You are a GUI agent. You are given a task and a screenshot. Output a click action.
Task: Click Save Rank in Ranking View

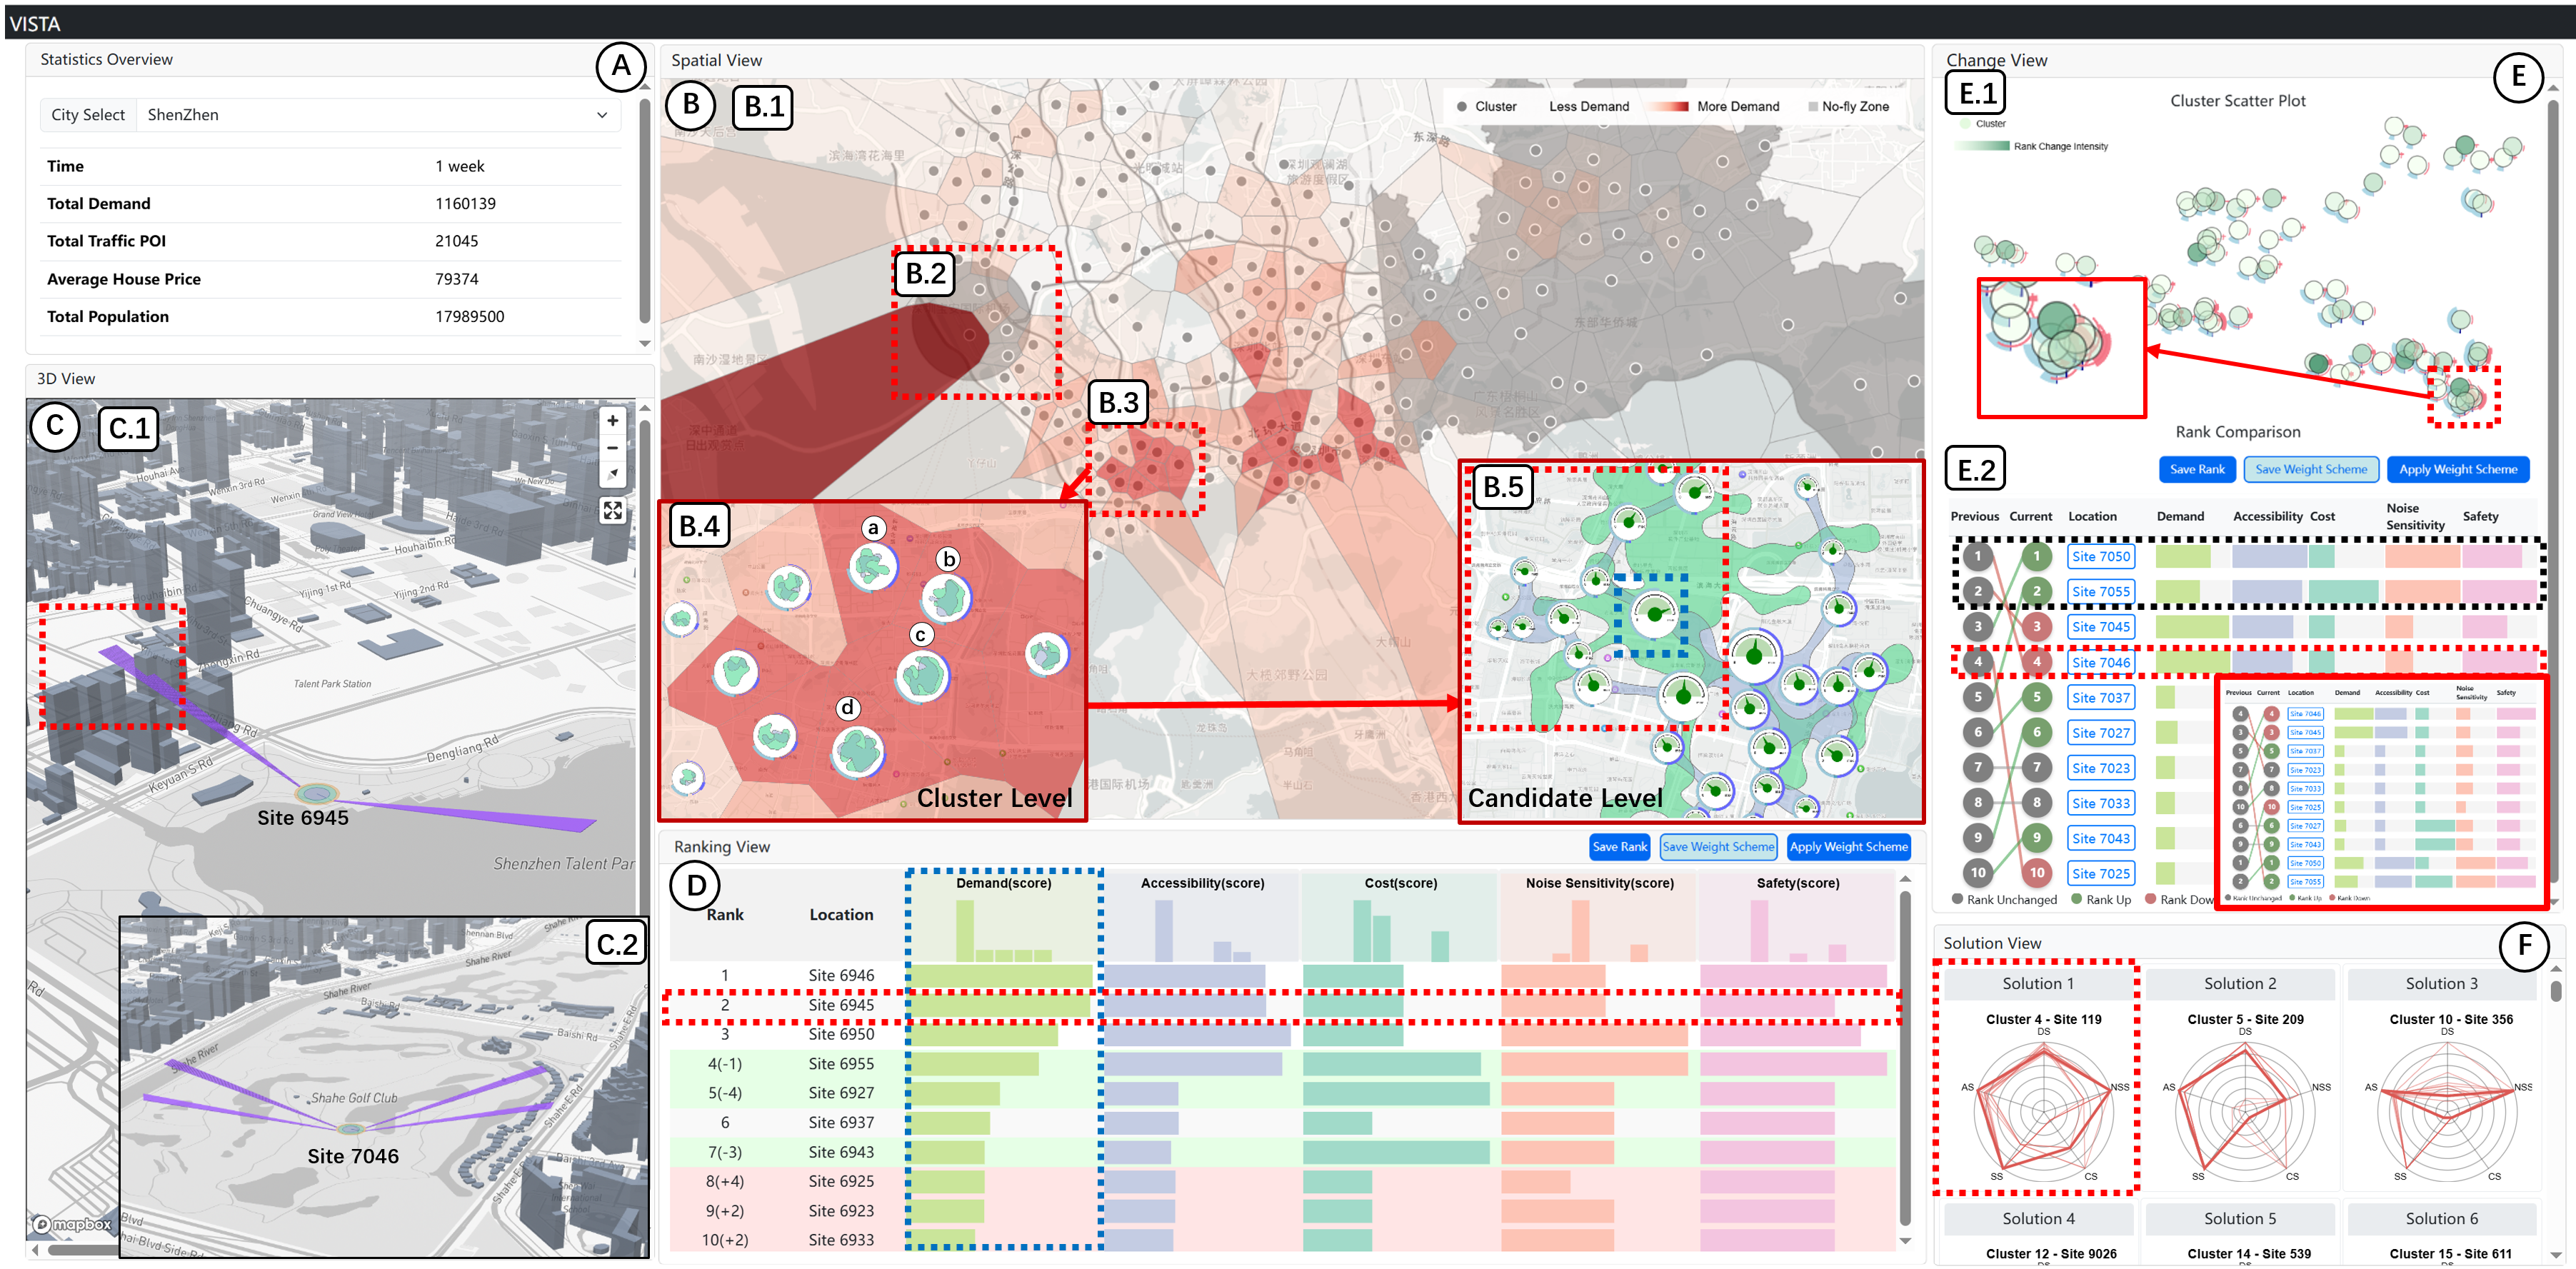pos(1619,846)
